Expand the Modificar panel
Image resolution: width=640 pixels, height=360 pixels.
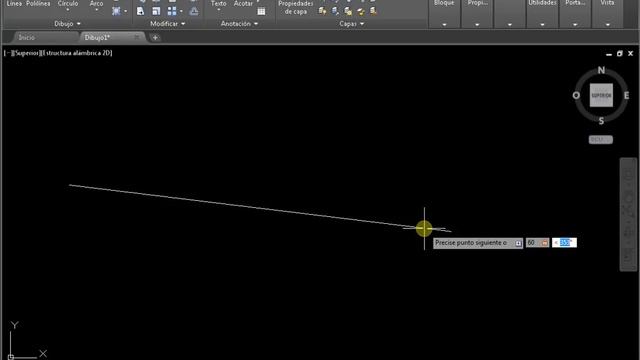tap(167, 24)
